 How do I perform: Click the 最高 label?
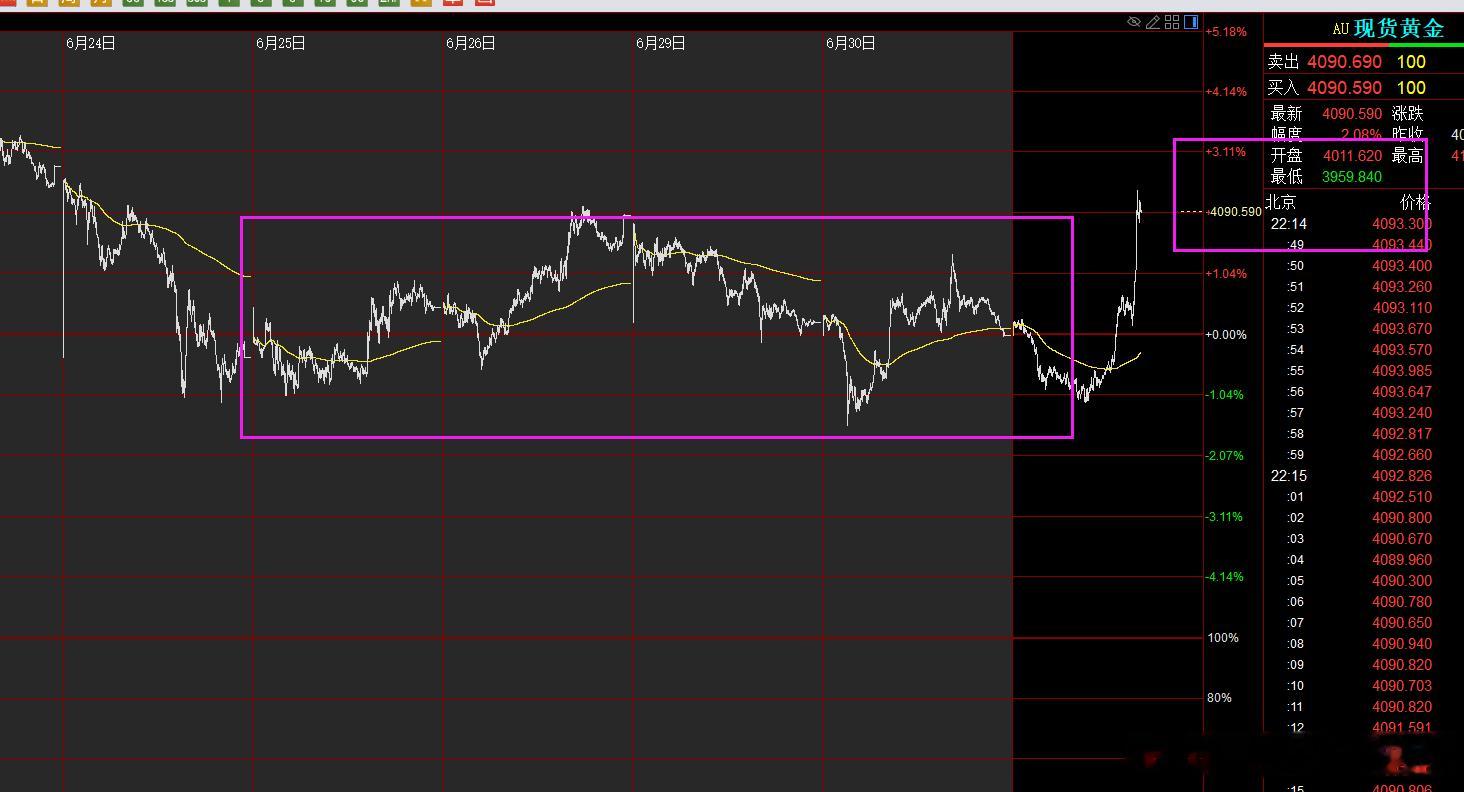coord(1407,156)
